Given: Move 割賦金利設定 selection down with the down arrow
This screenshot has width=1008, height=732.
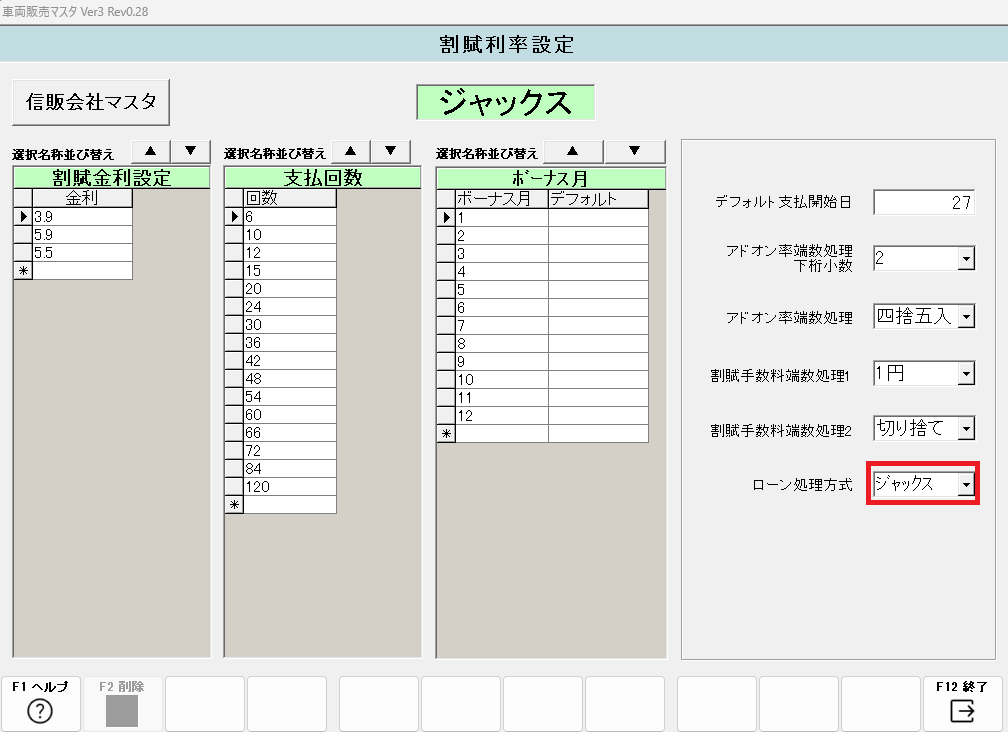Looking at the screenshot, I should pos(191,152).
